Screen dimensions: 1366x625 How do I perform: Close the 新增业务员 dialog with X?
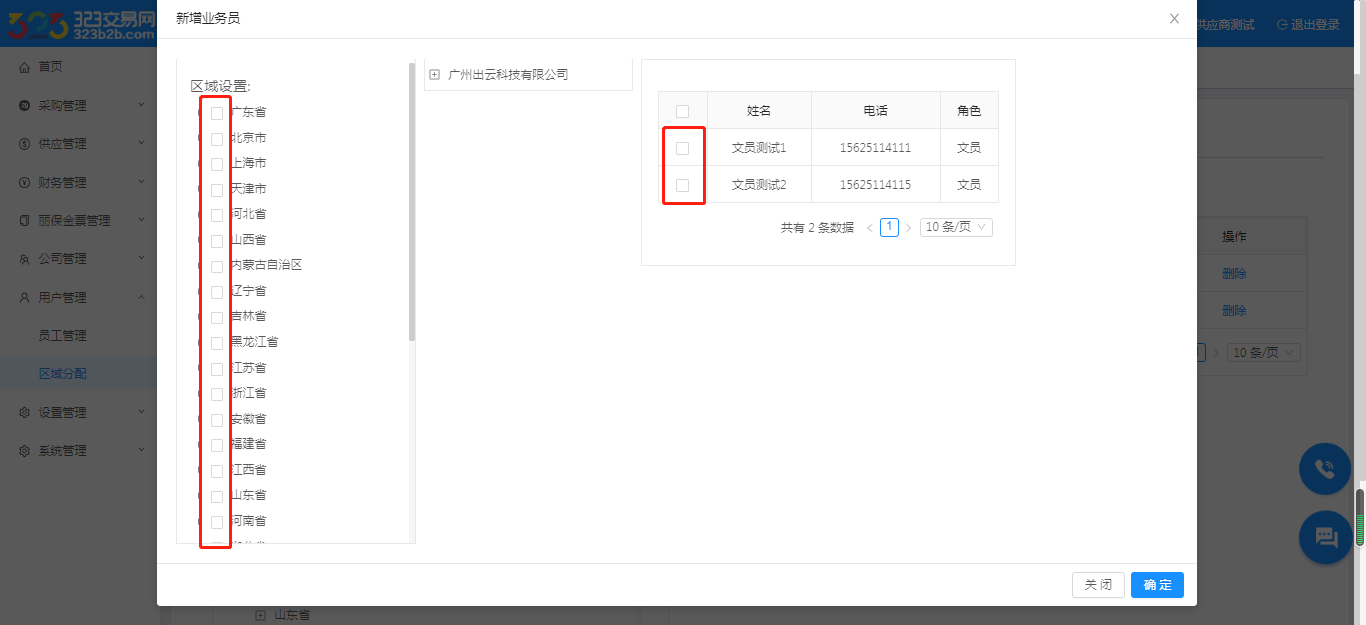1174,19
